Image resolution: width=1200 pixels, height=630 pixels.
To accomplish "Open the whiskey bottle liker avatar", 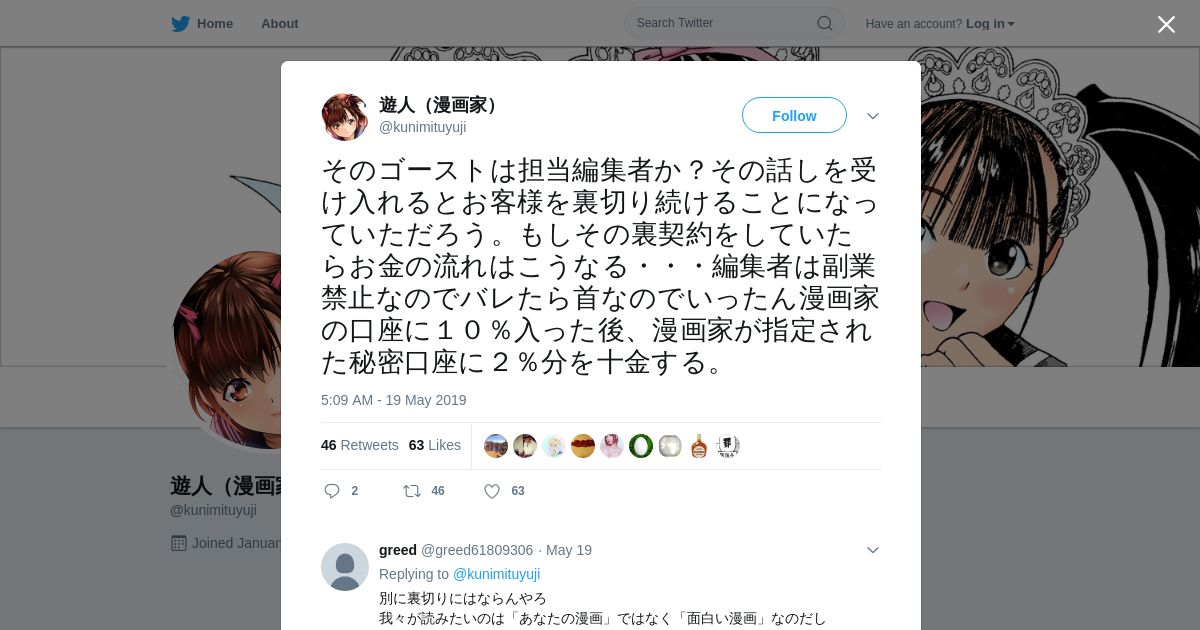I will [x=699, y=446].
